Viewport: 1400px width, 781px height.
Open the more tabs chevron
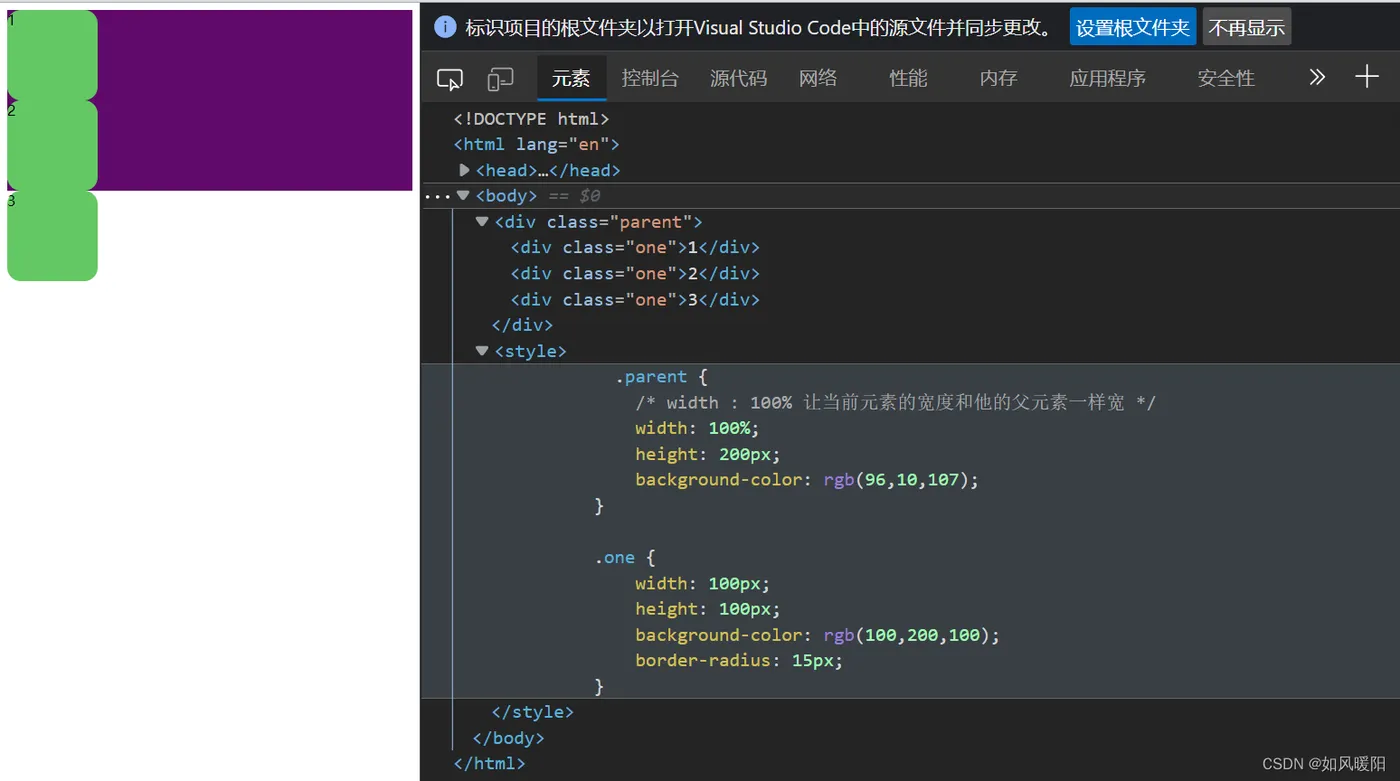click(x=1317, y=78)
